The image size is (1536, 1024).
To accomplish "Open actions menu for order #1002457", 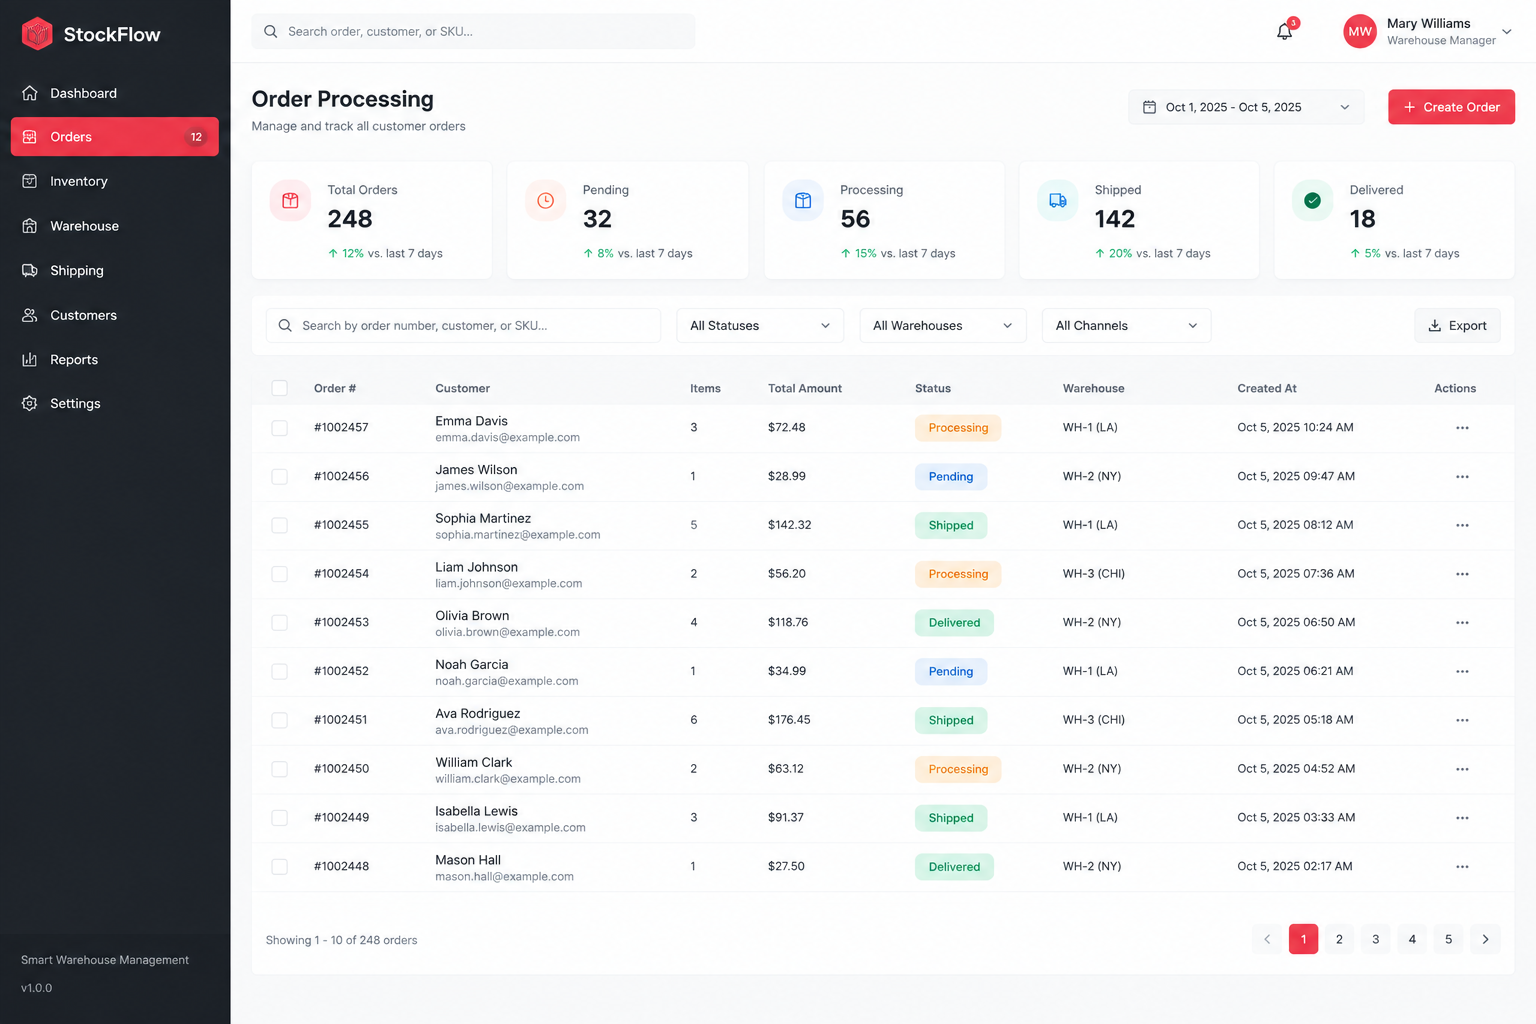I will click(x=1462, y=428).
